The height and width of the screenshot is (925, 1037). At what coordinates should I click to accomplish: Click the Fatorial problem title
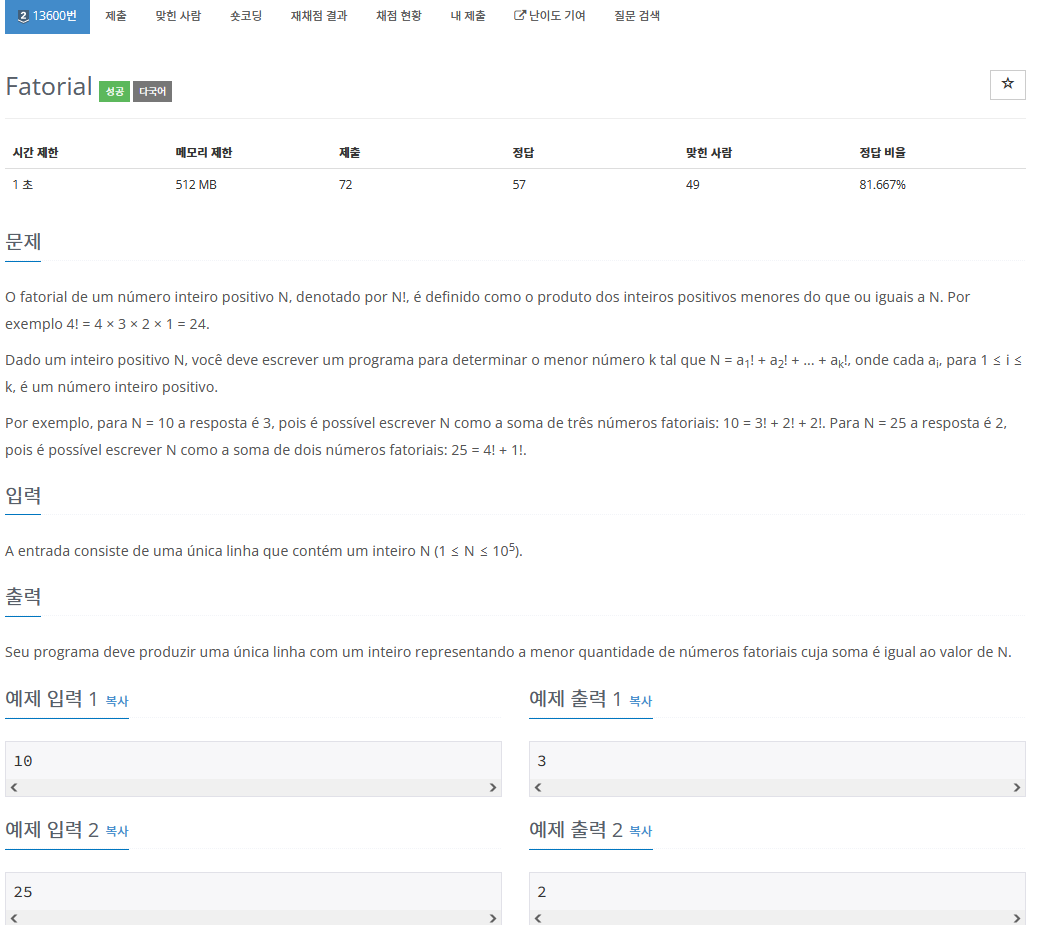pos(49,87)
